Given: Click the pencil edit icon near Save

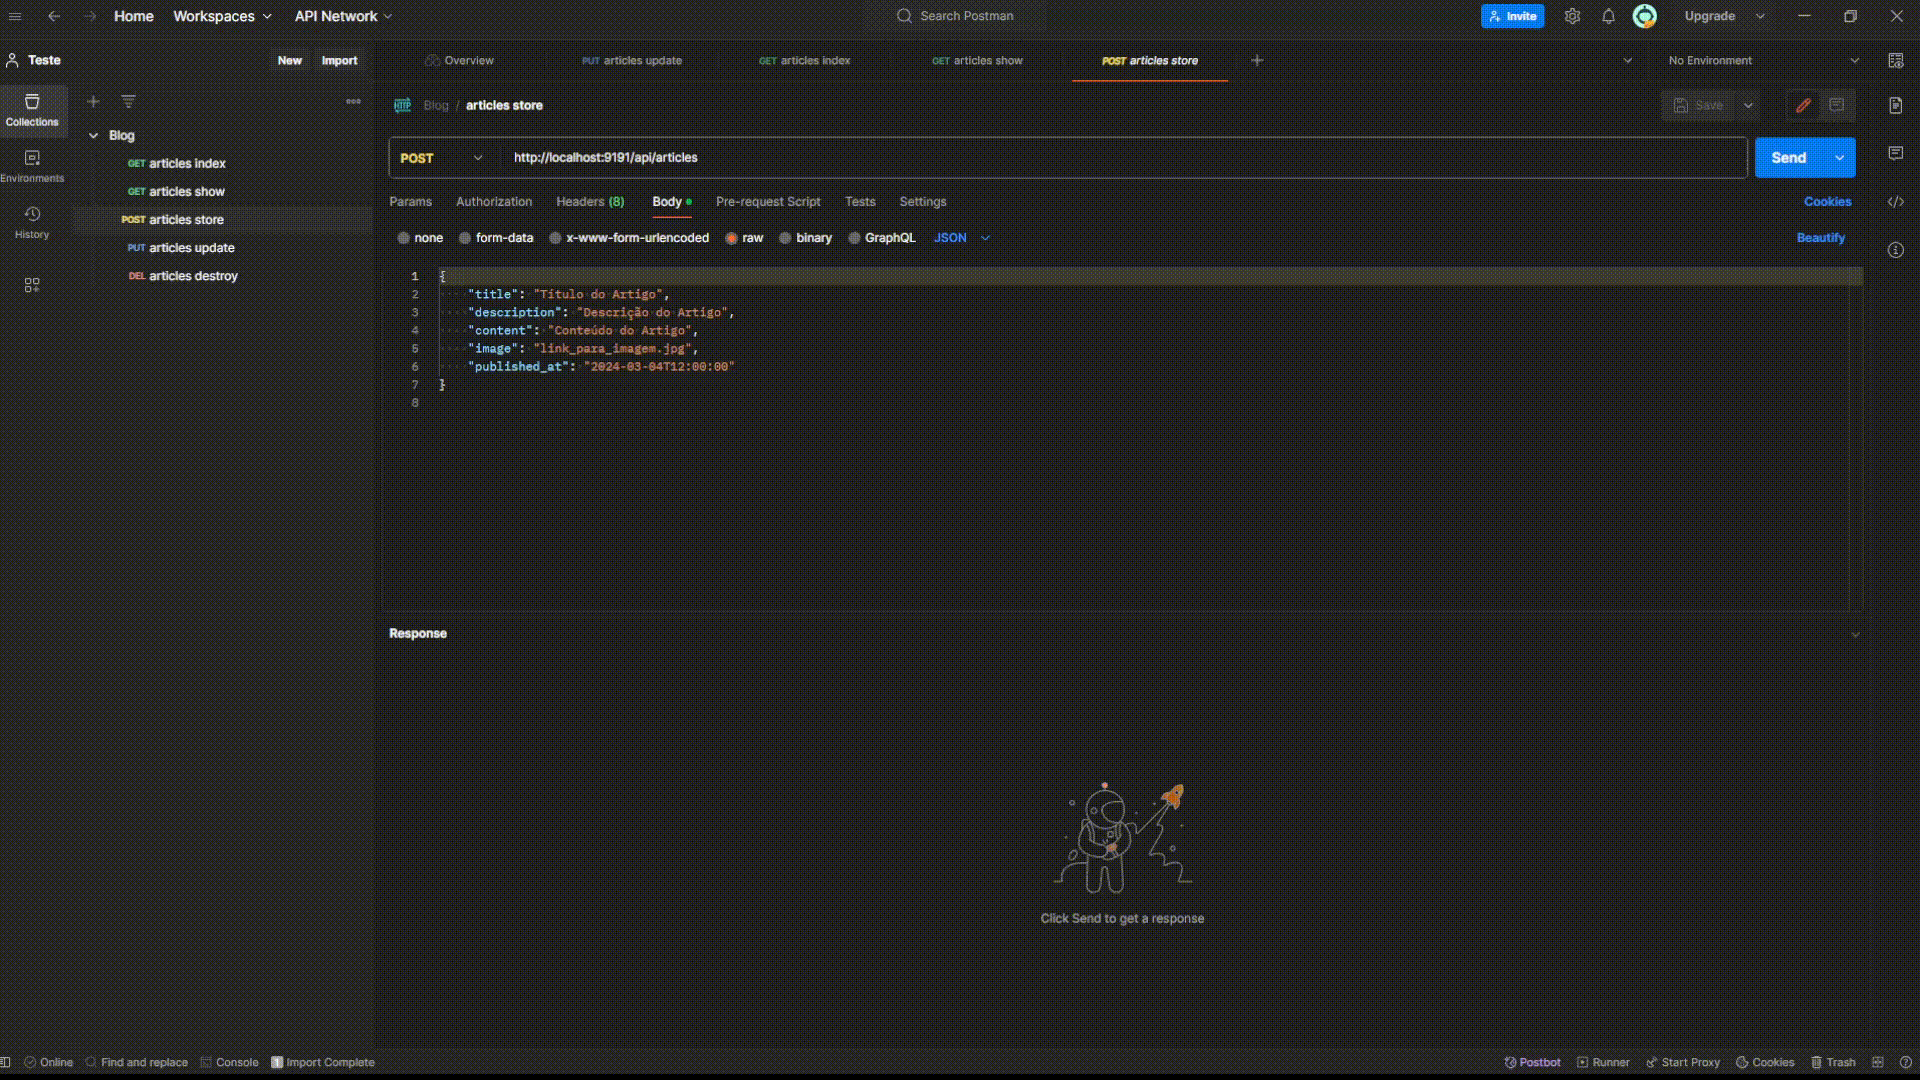Looking at the screenshot, I should [x=1803, y=105].
